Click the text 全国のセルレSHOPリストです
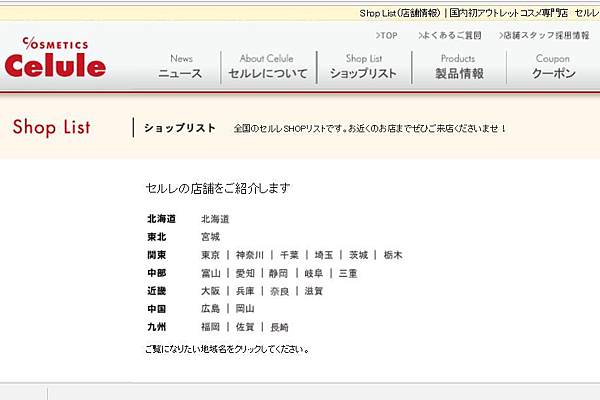 [290, 128]
